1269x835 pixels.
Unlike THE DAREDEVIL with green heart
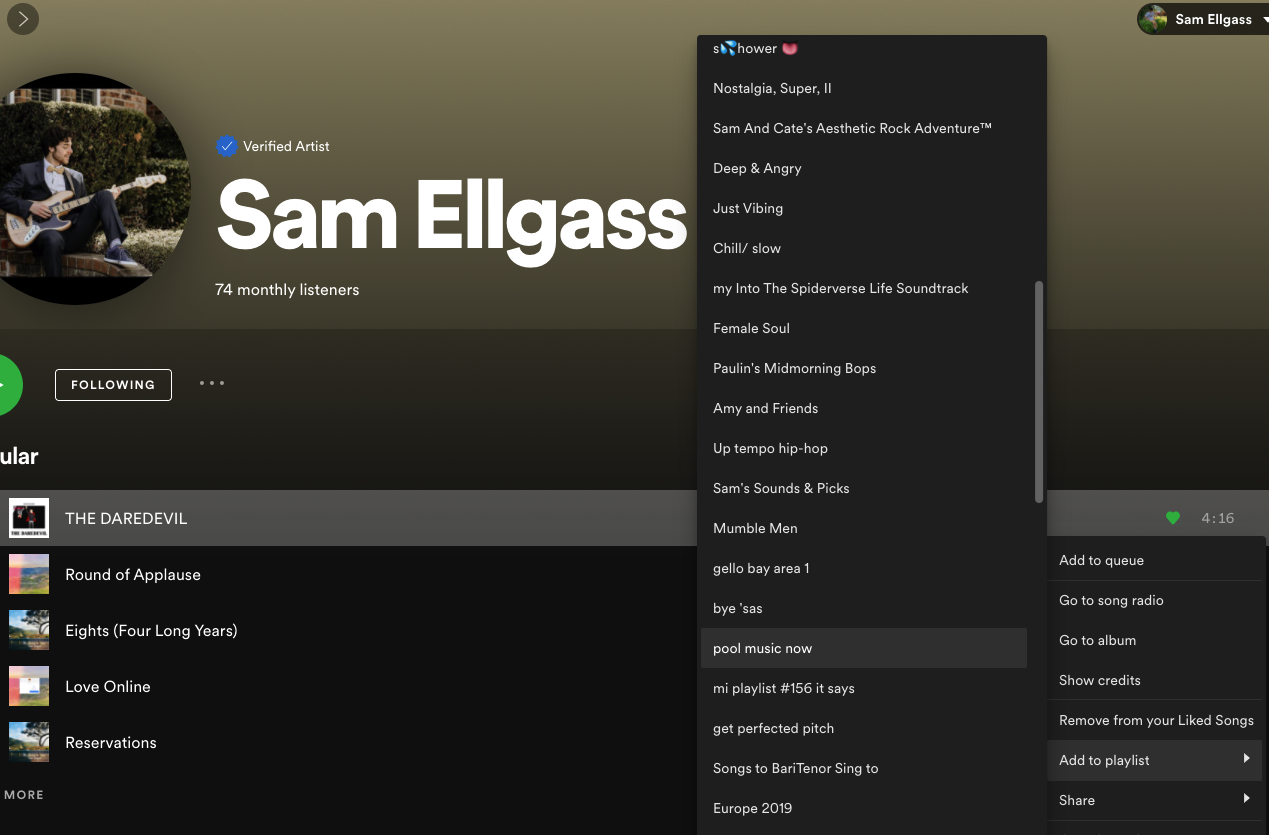coord(1173,518)
